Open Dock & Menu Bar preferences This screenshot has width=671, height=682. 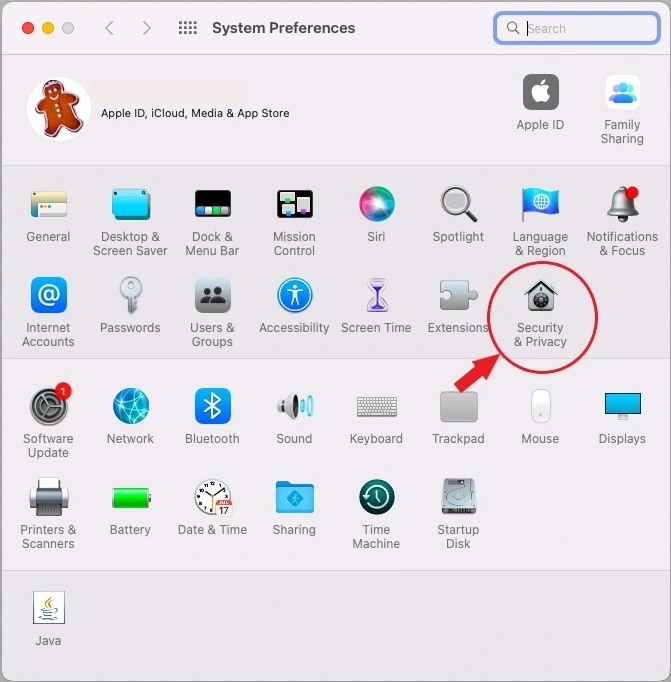tap(212, 204)
